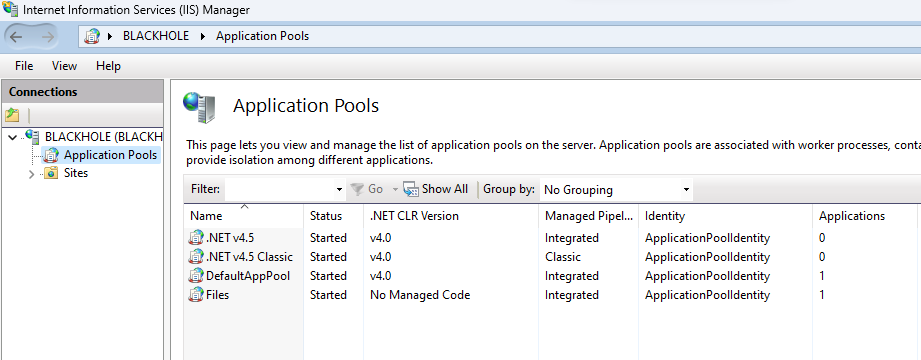
Task: Open the File menu
Action: click(x=24, y=66)
